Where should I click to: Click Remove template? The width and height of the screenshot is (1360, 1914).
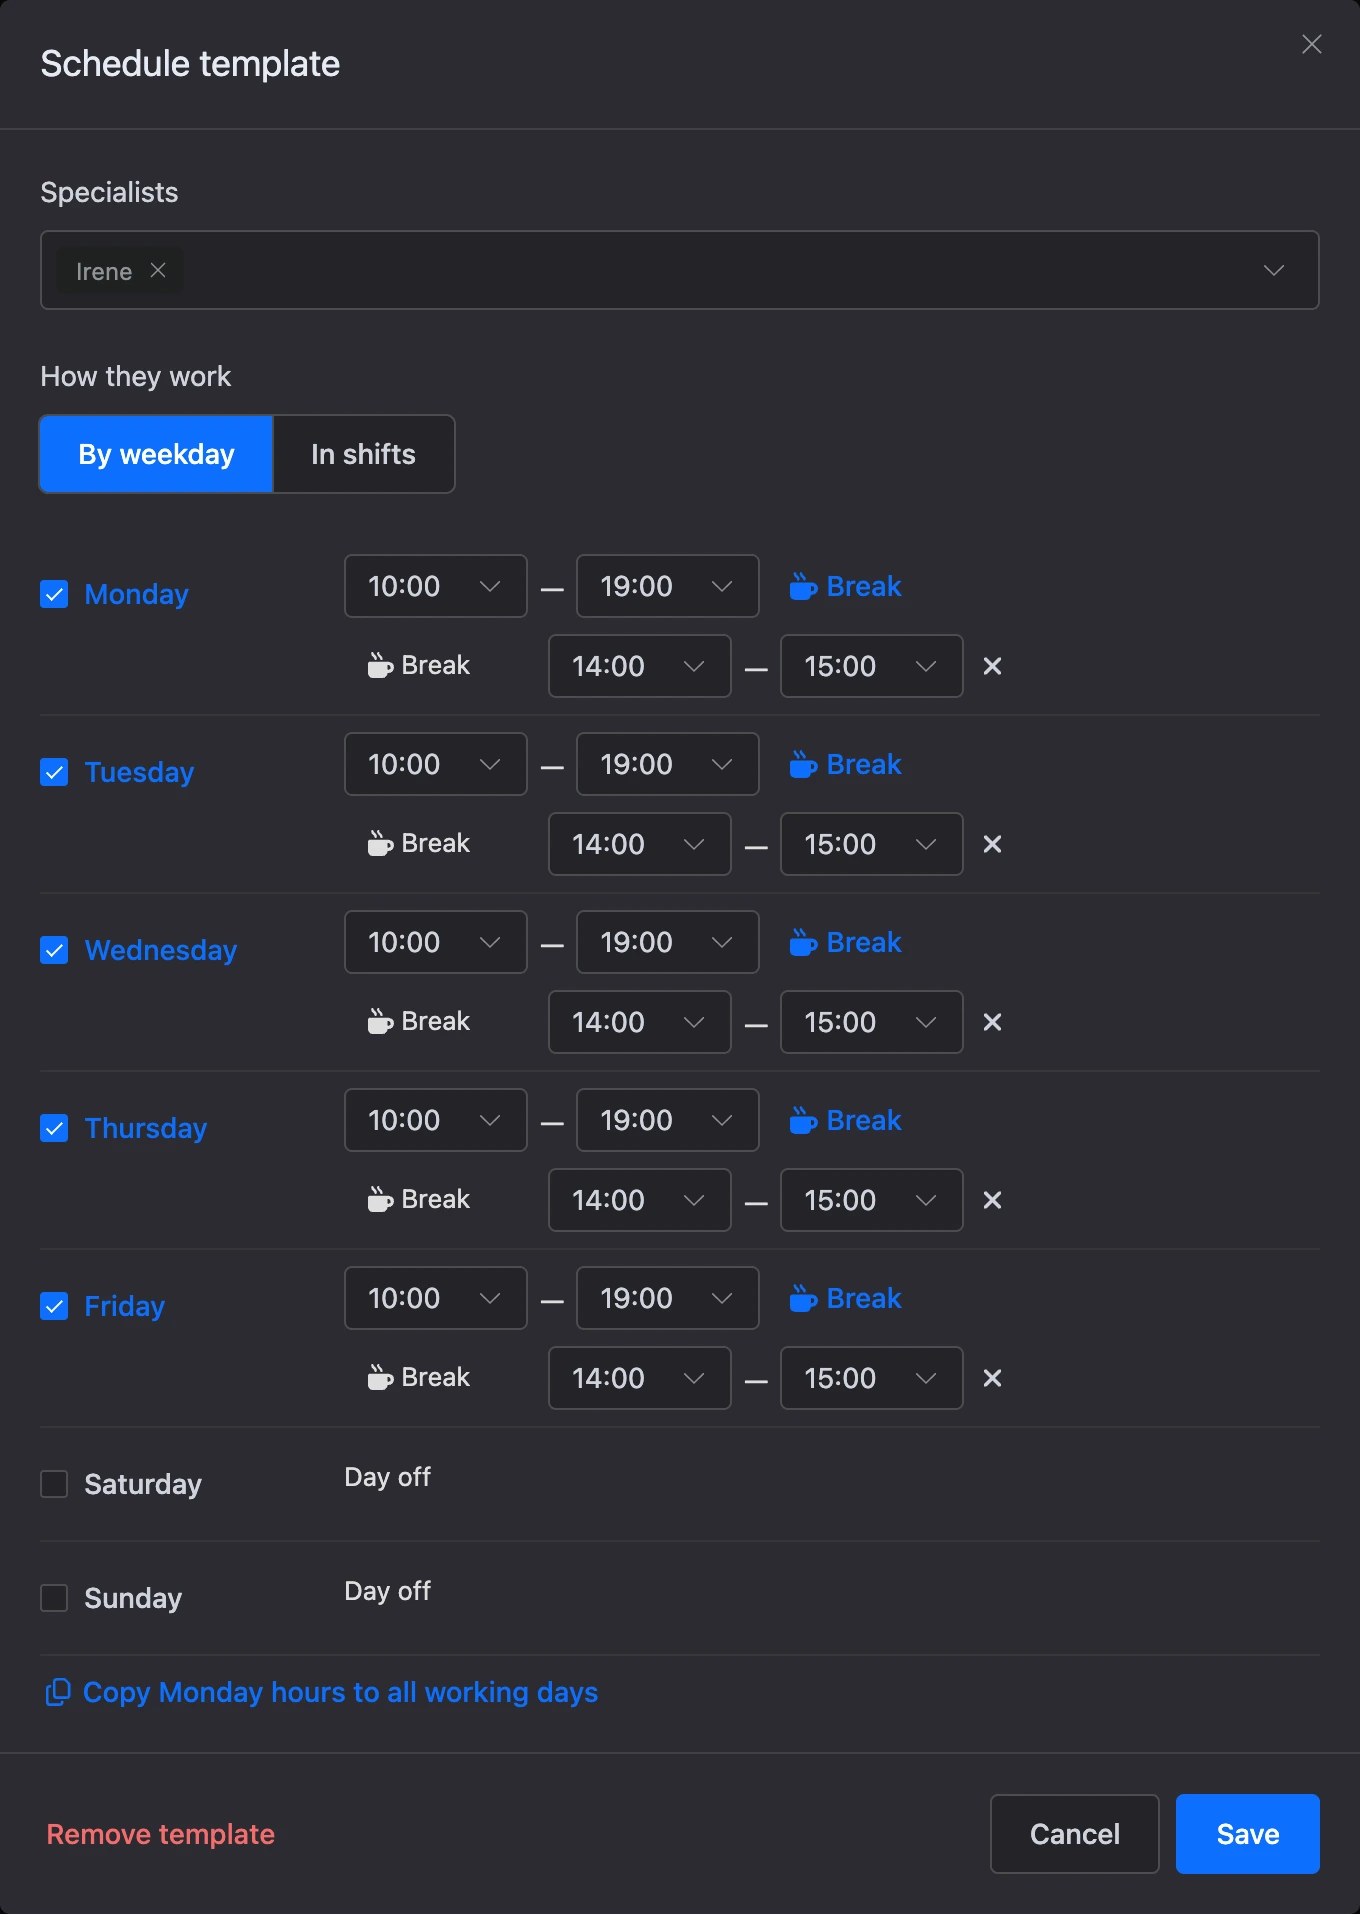(x=161, y=1834)
